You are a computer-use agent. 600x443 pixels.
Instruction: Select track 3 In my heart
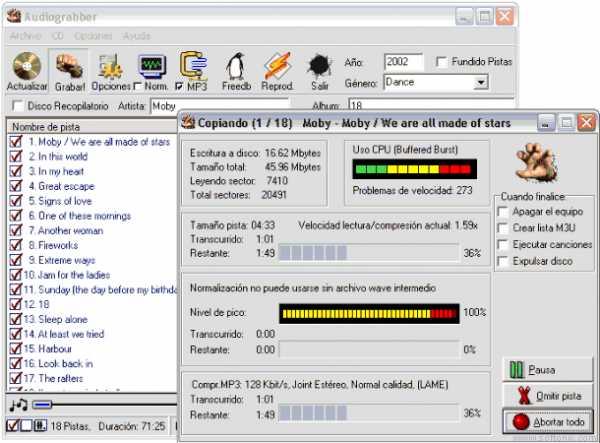[56, 171]
